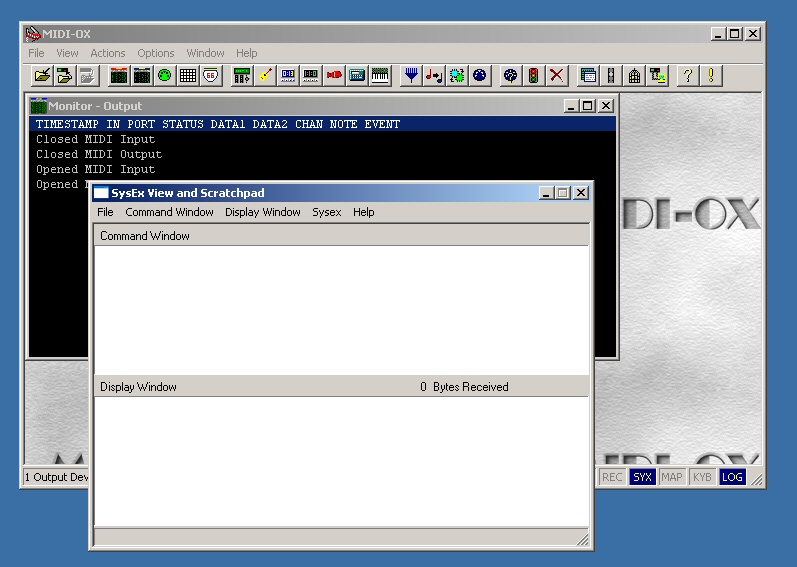The height and width of the screenshot is (567, 797).
Task: Open the MIDI-OX View menu
Action: [x=67, y=53]
